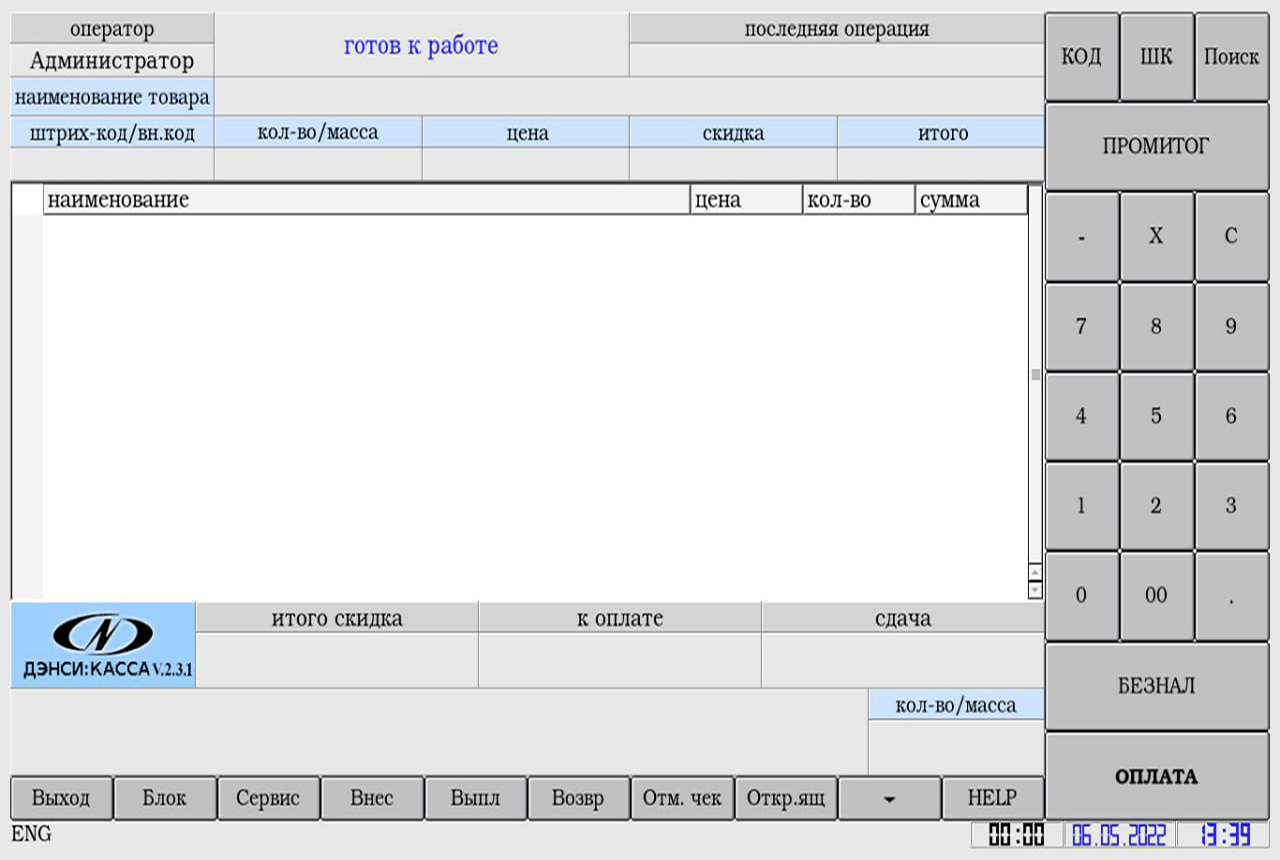Click the Выход exit button
1280x860 pixels.
click(61, 798)
